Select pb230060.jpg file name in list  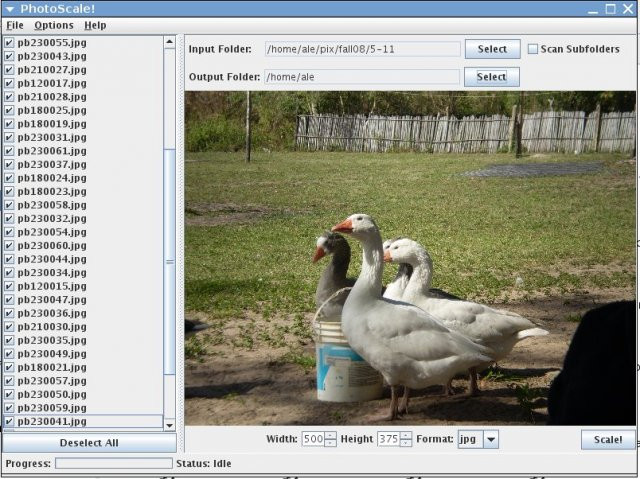[x=52, y=246]
